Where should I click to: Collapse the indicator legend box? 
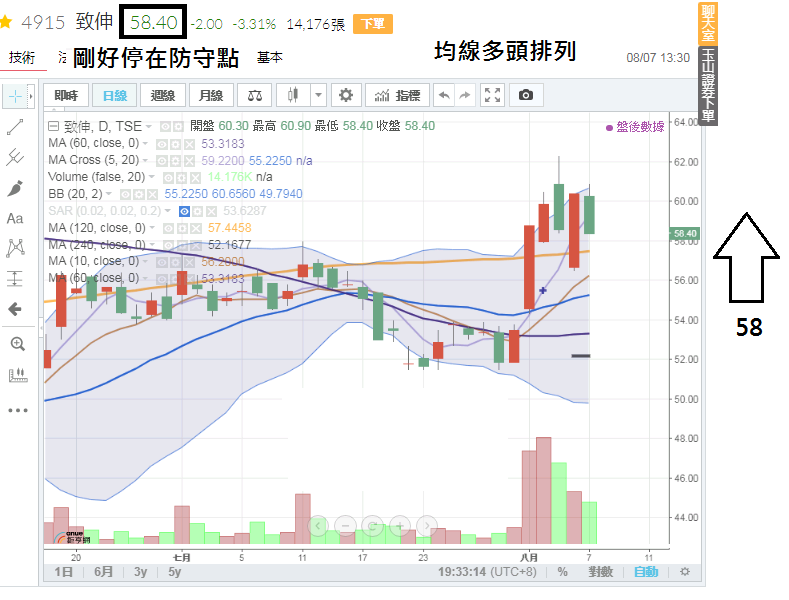[53, 126]
